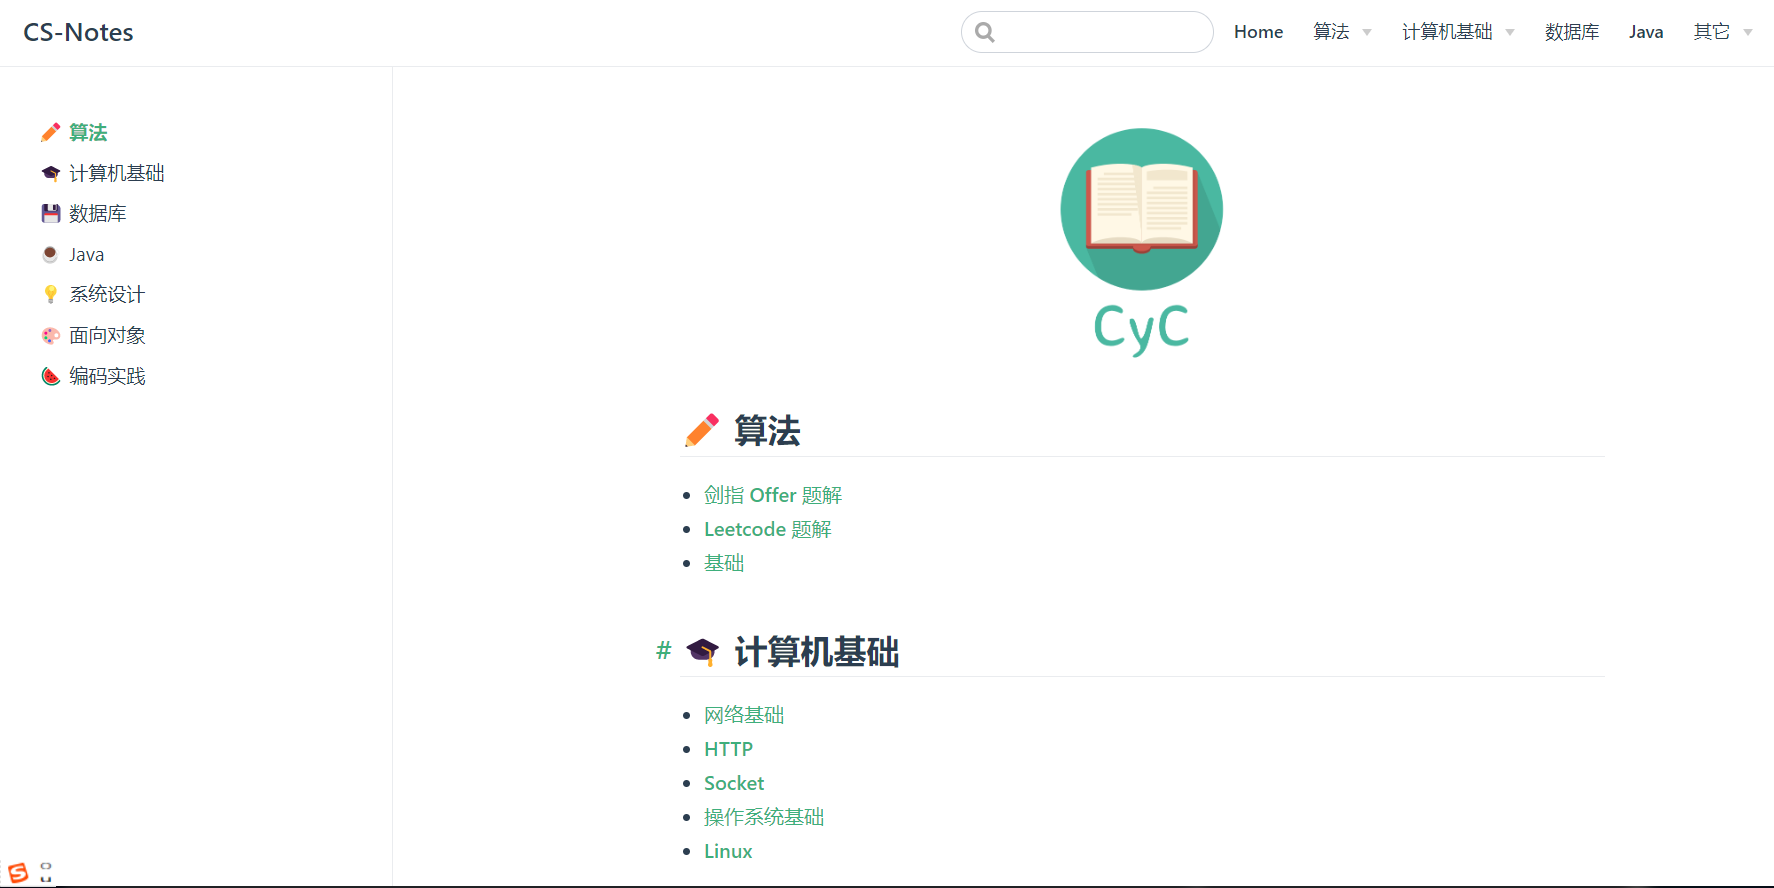Viewport: 1774px width, 888px height.
Task: Click the search input field
Action: (x=1100, y=32)
